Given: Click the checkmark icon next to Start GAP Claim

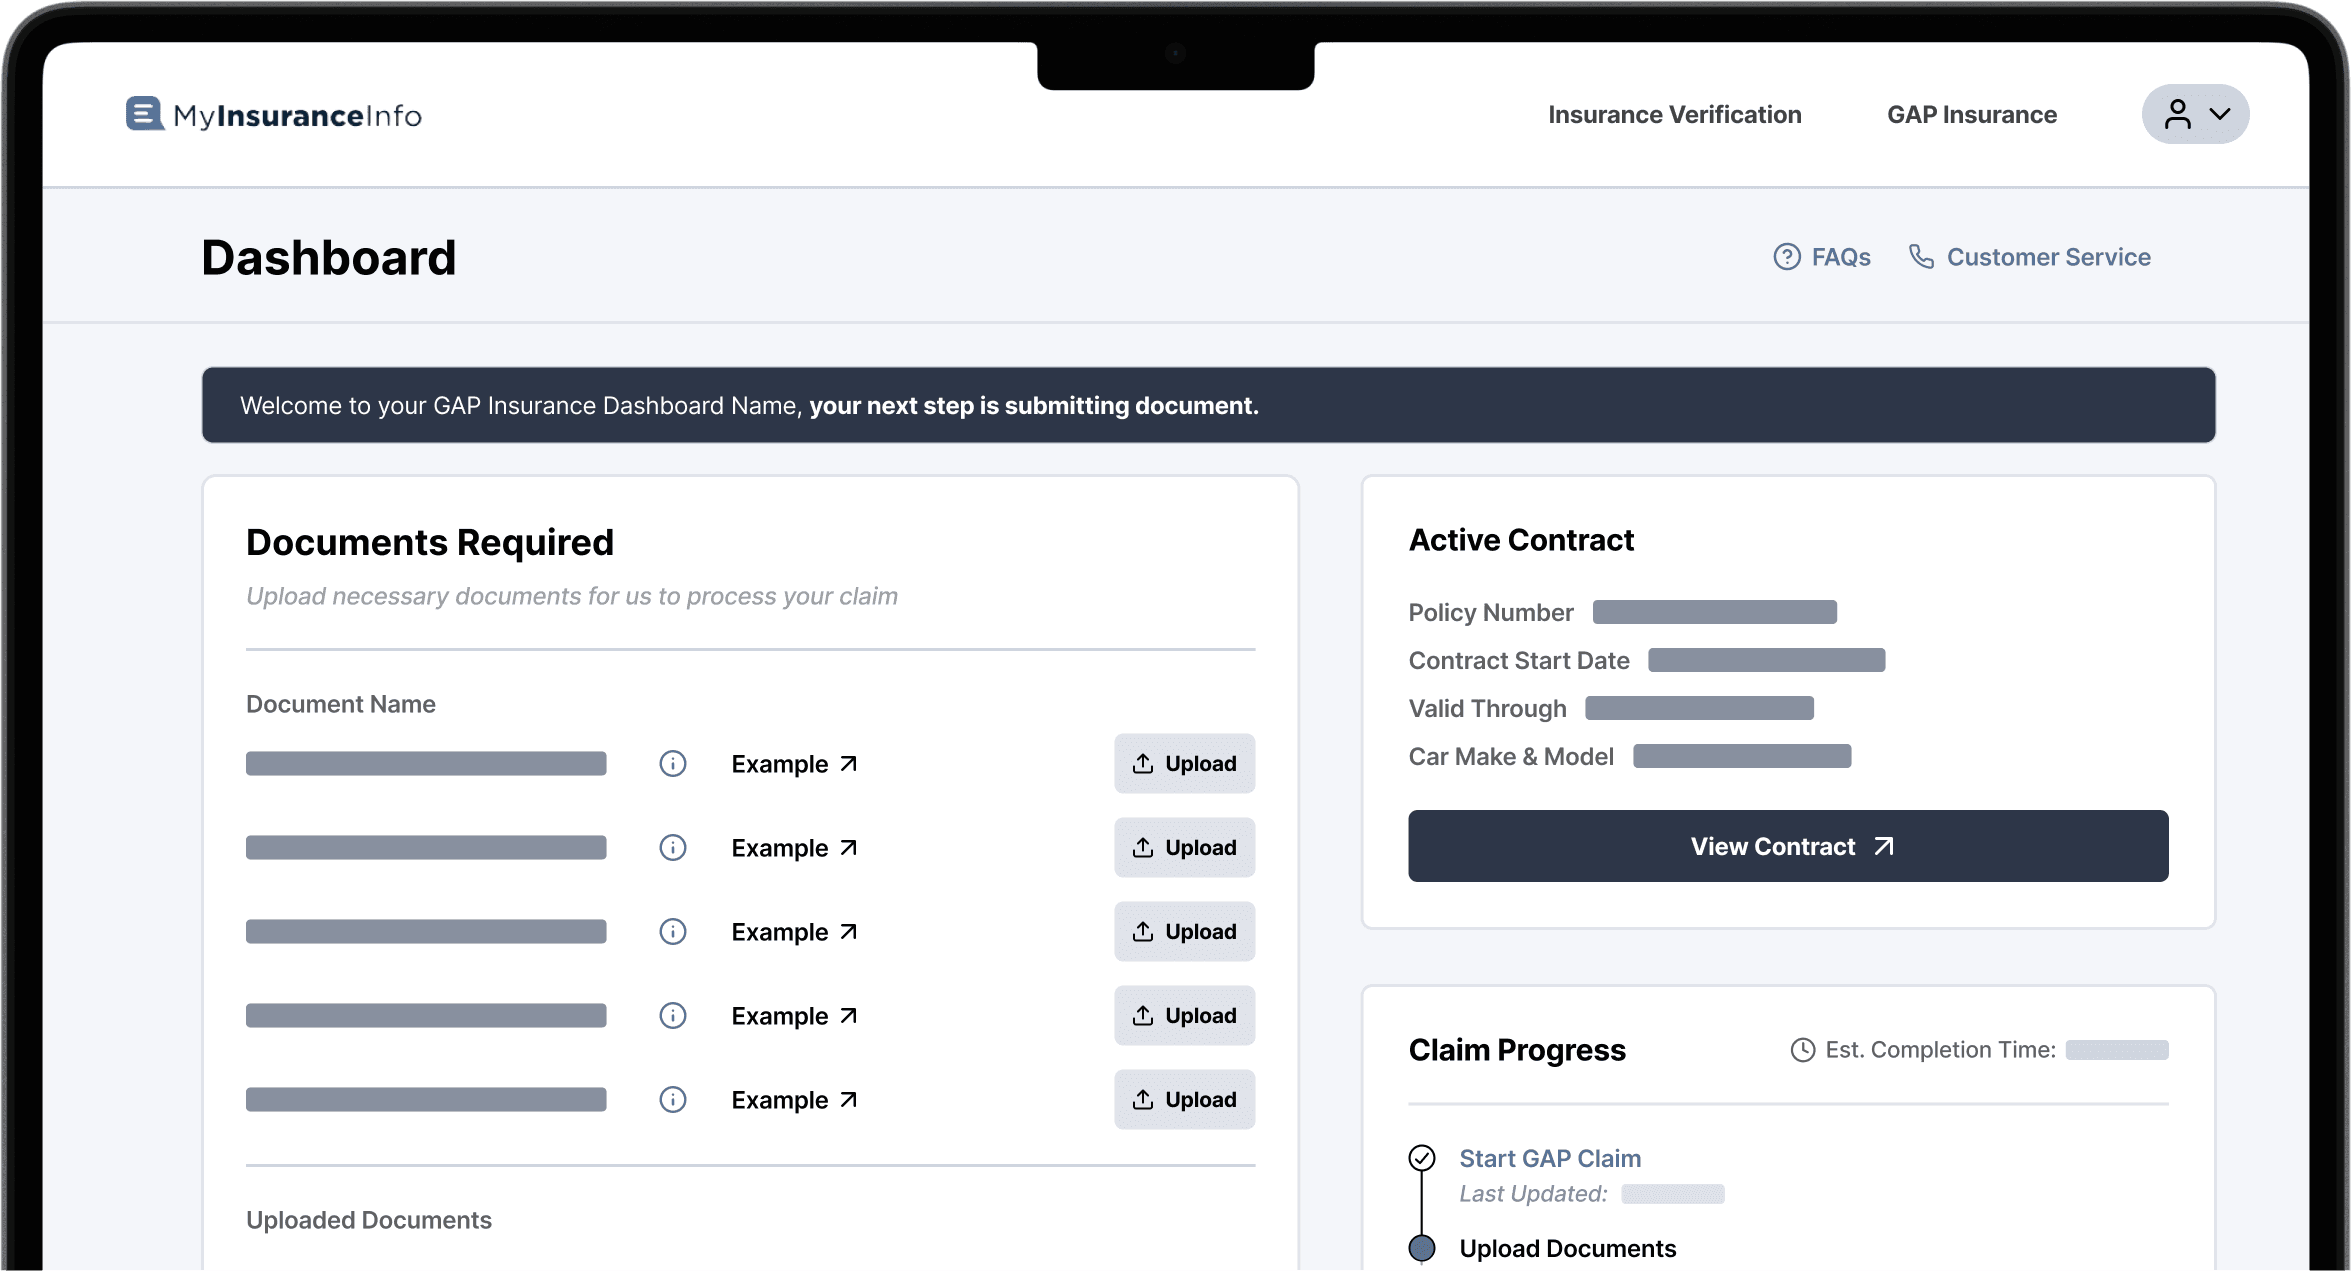Looking at the screenshot, I should (x=1422, y=1158).
